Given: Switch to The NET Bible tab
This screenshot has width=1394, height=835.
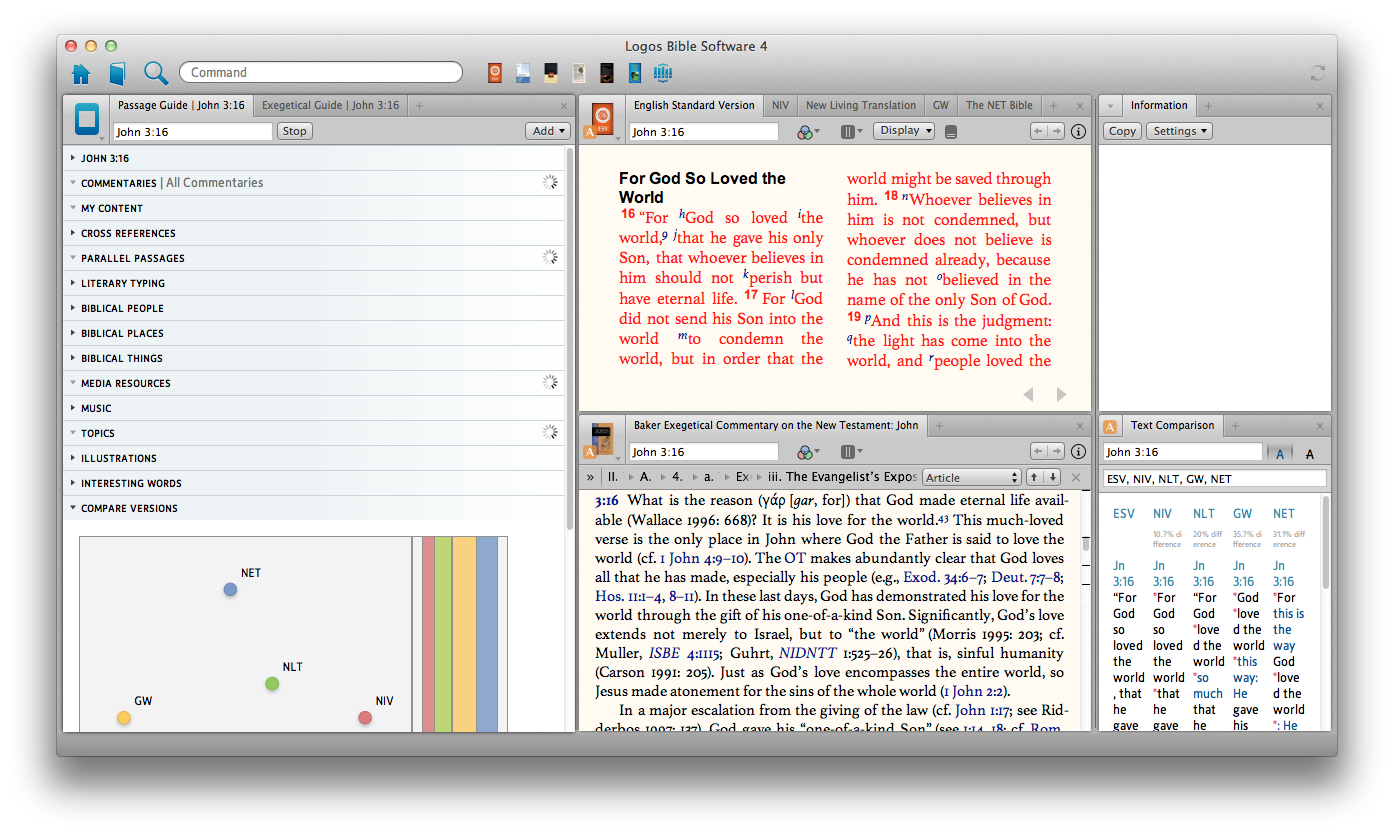Looking at the screenshot, I should tap(999, 105).
